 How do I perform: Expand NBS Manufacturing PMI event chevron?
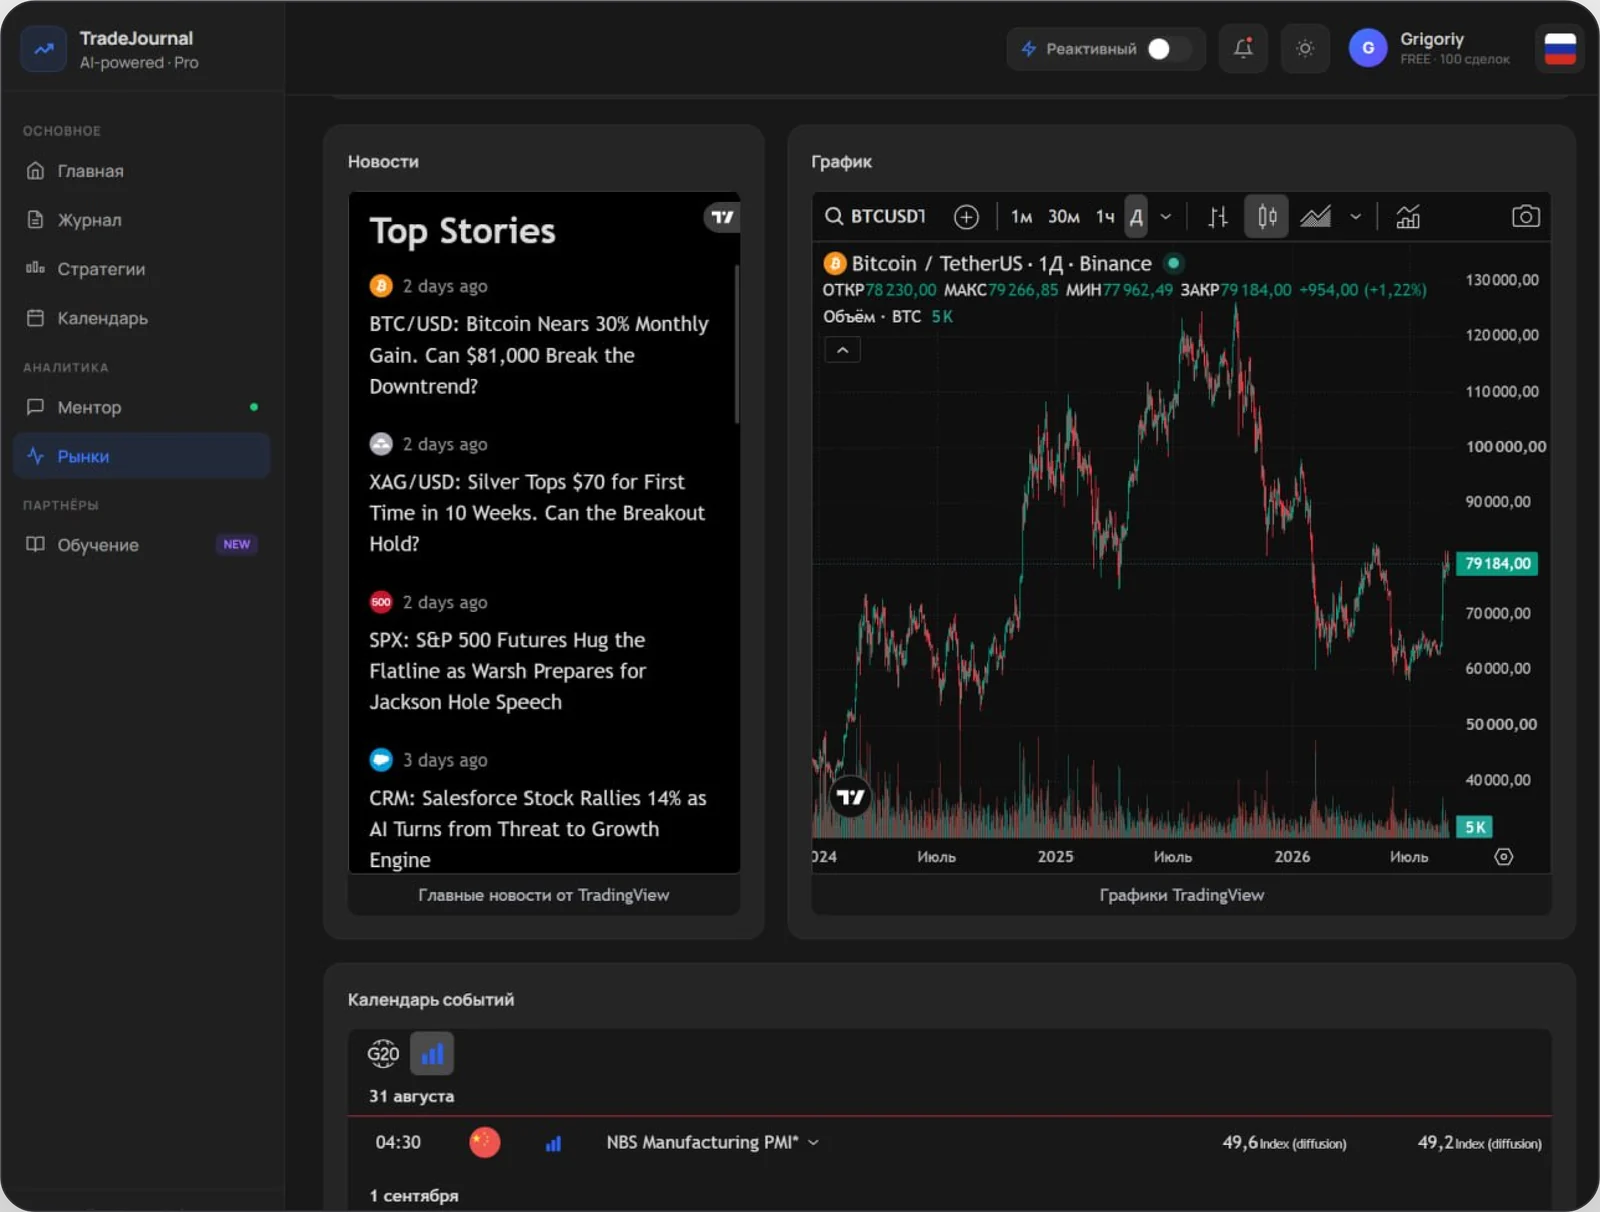pos(813,1142)
